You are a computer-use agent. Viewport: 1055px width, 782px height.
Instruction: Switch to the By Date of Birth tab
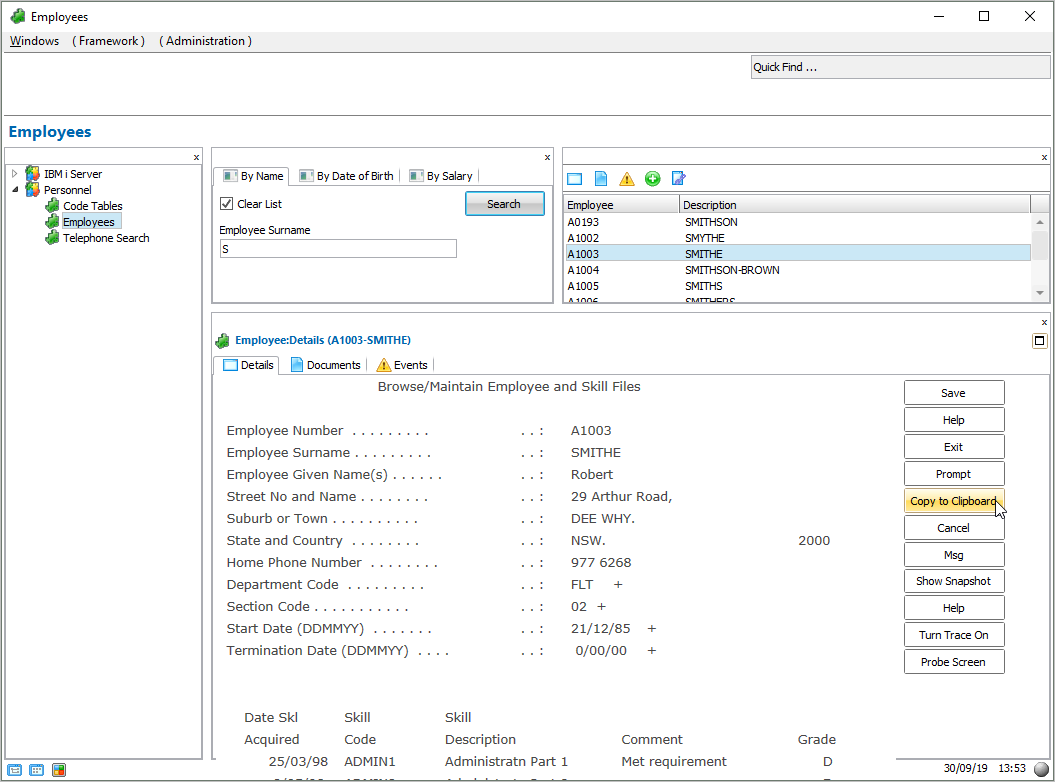[347, 176]
